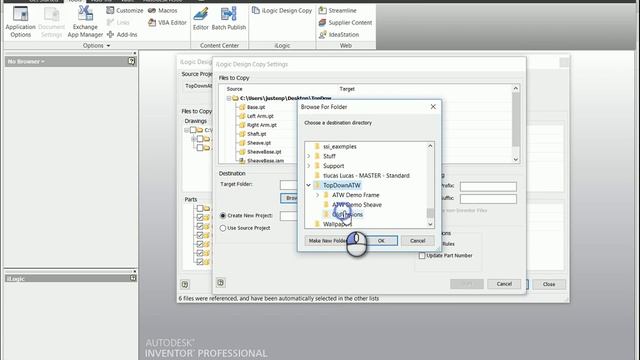Viewport: 640px width, 360px height.
Task: Start Batch Publish tool
Action: click(x=229, y=19)
